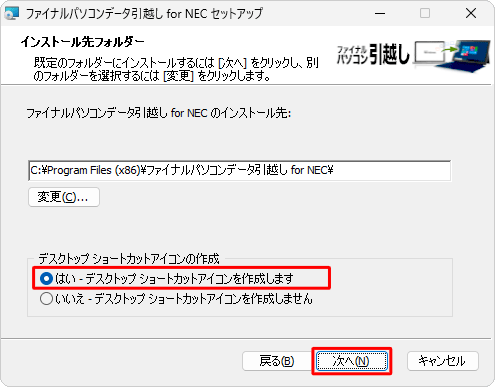The width and height of the screenshot is (495, 387).
Task: Click the デスクトップ ショートカットアイコンの作成 group label
Action: click(x=129, y=259)
